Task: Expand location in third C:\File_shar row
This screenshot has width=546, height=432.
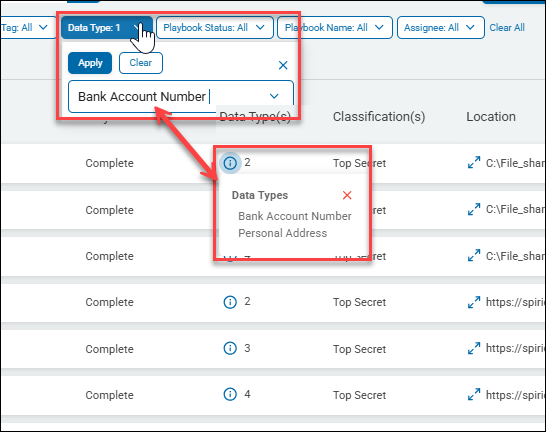Action: [474, 255]
